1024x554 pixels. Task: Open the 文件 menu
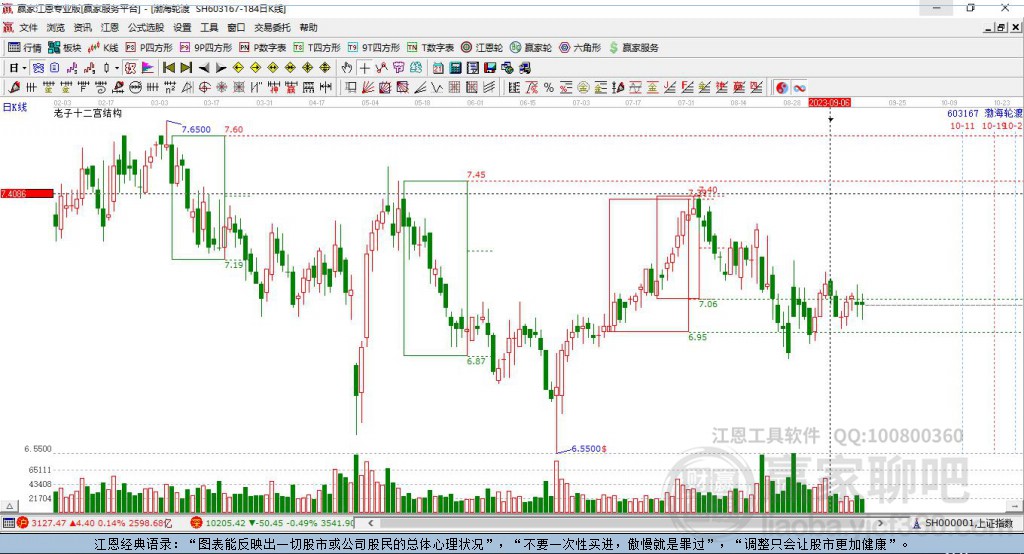(29, 27)
